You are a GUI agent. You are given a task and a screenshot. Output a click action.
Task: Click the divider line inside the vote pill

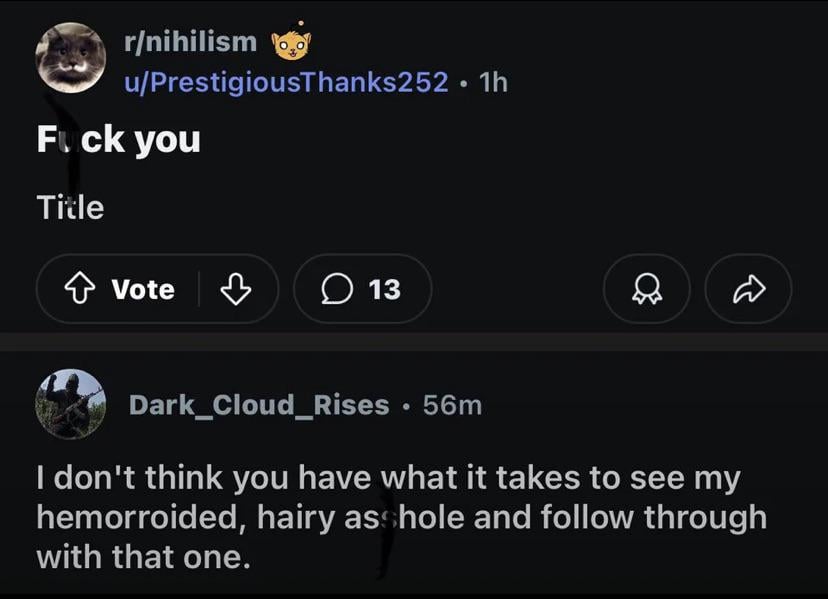click(199, 289)
